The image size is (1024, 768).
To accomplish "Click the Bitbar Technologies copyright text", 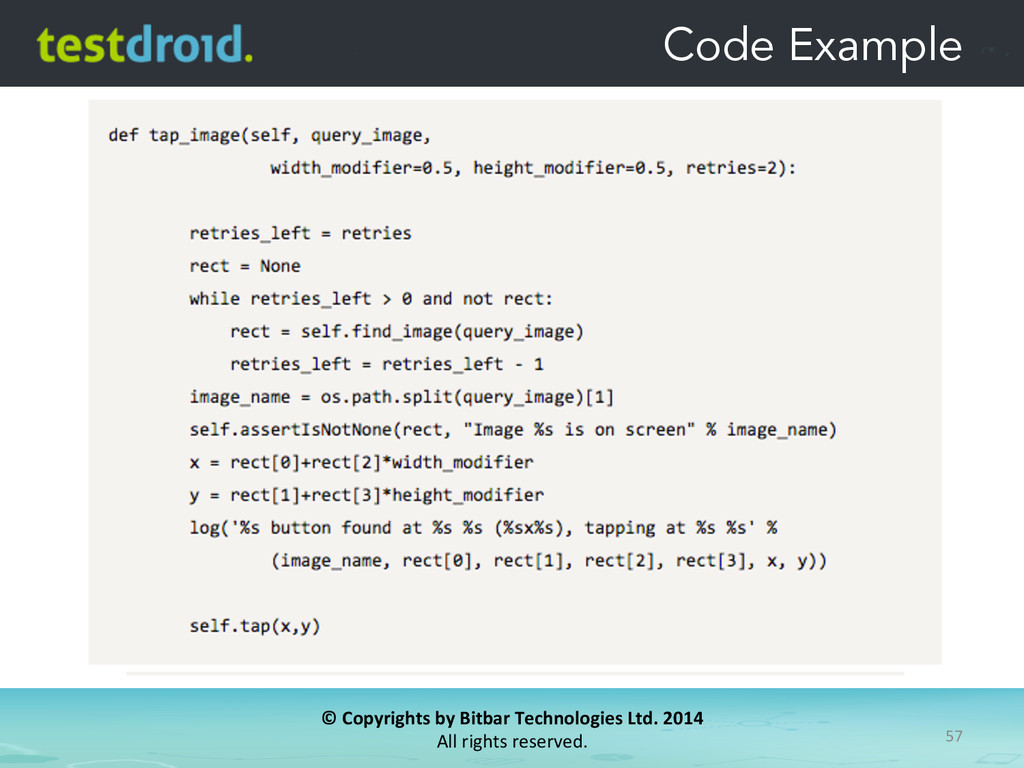I will 512,718.
